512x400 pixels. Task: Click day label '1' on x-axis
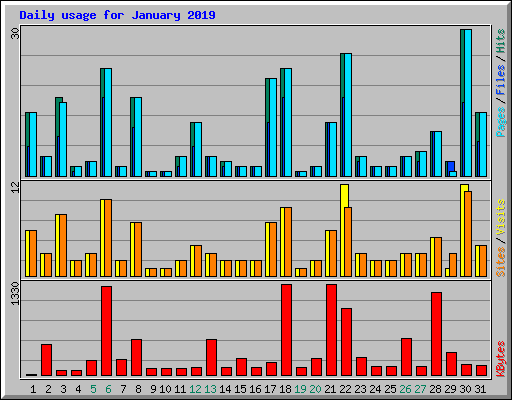[33, 389]
